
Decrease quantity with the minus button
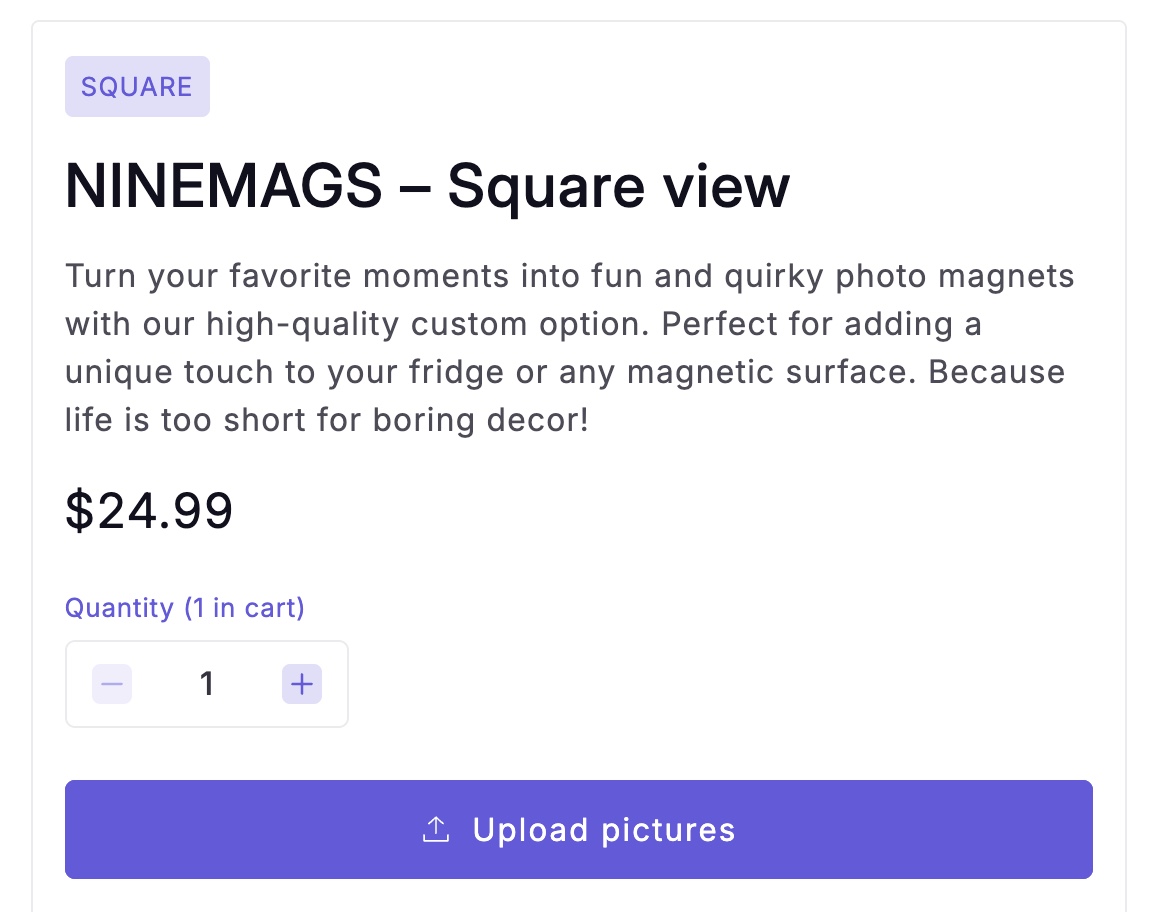112,684
